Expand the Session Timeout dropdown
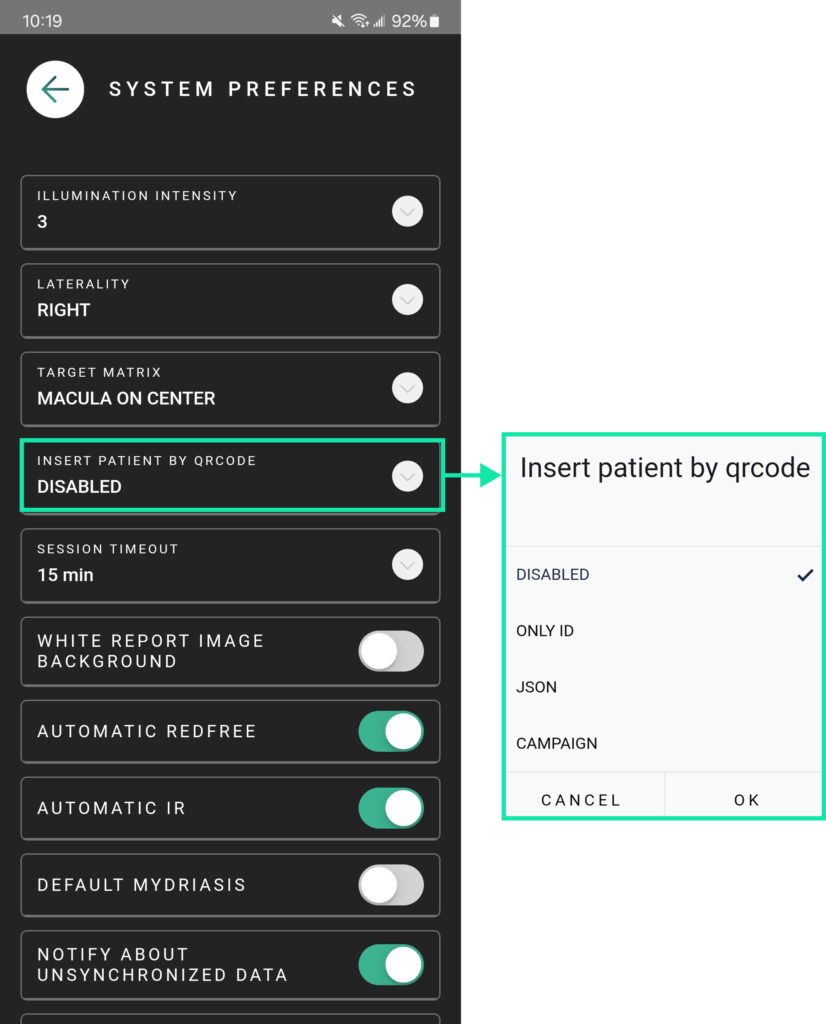The image size is (826, 1024). click(407, 565)
